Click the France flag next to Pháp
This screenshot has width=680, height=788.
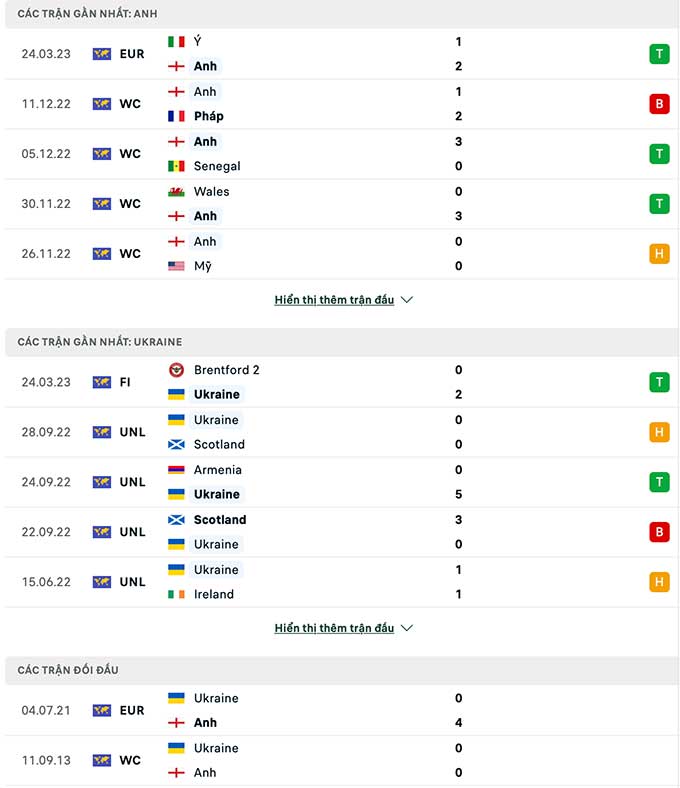(x=176, y=117)
